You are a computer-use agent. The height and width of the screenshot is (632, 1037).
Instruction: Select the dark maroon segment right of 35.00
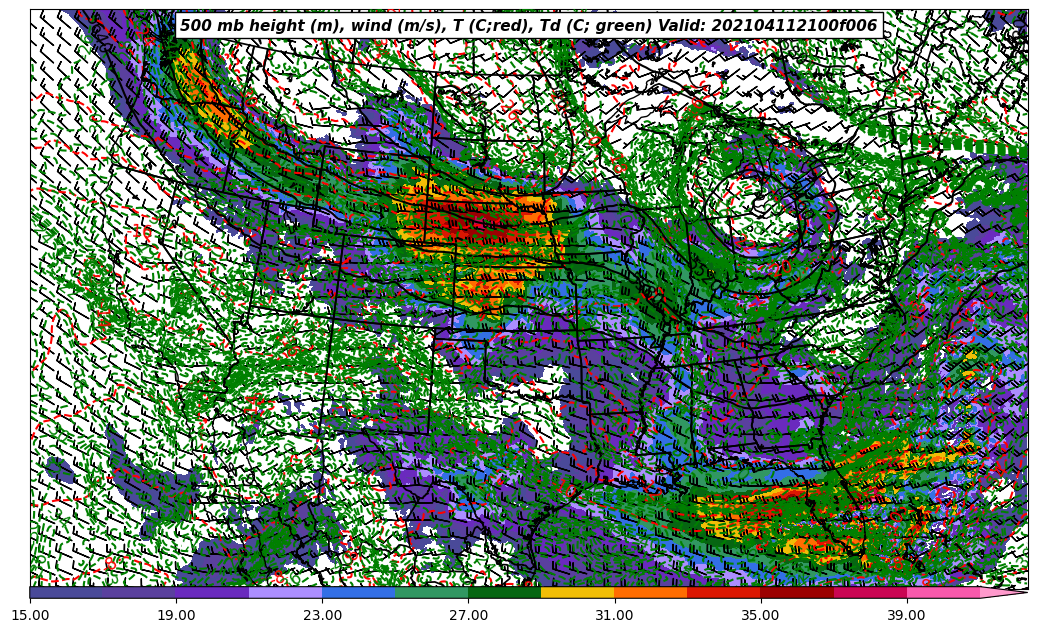coord(796,592)
